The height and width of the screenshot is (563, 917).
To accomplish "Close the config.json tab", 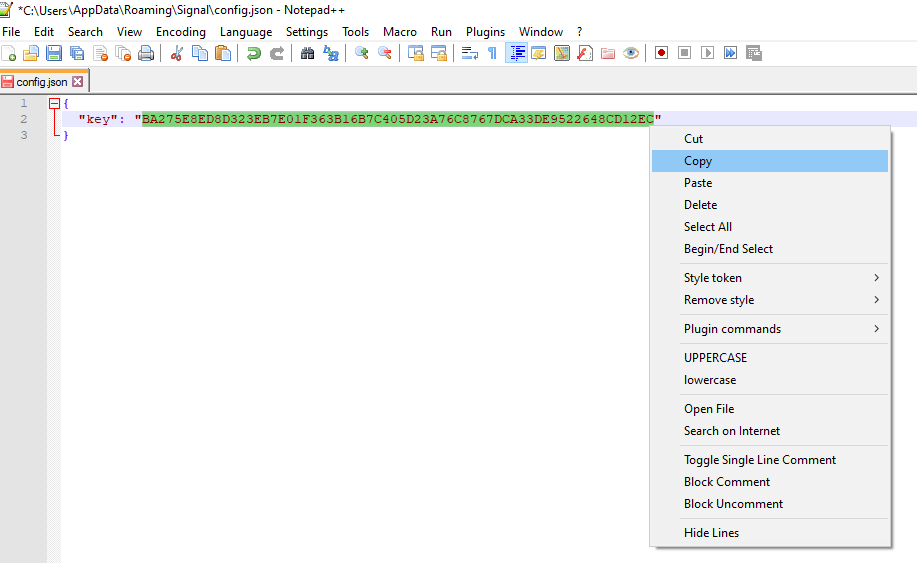I will [x=78, y=82].
